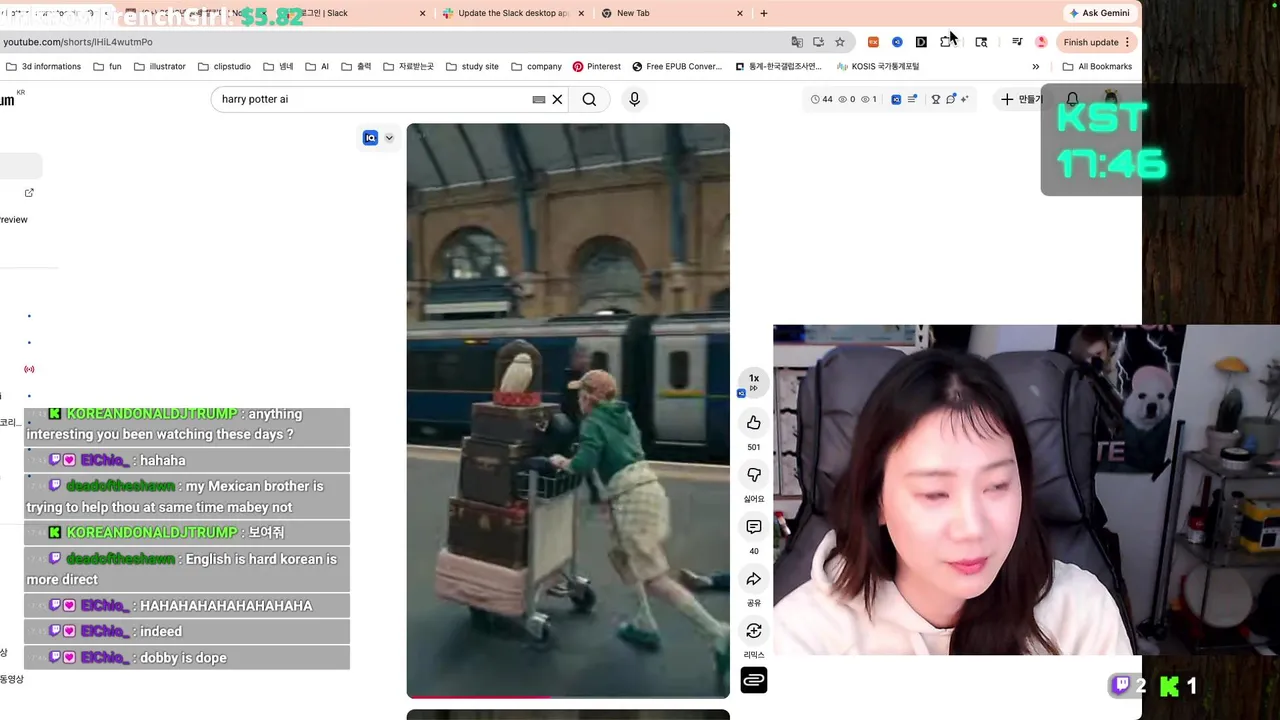
Task: Dislike the Short with thumbs-down icon
Action: tap(754, 475)
